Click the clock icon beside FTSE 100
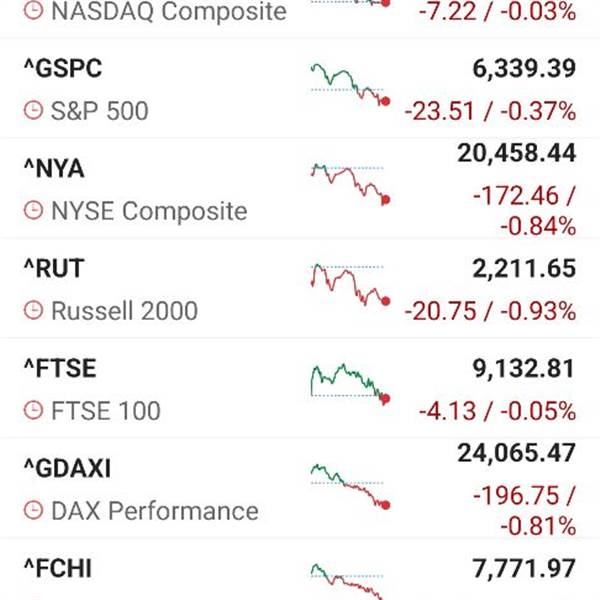 pos(33,410)
